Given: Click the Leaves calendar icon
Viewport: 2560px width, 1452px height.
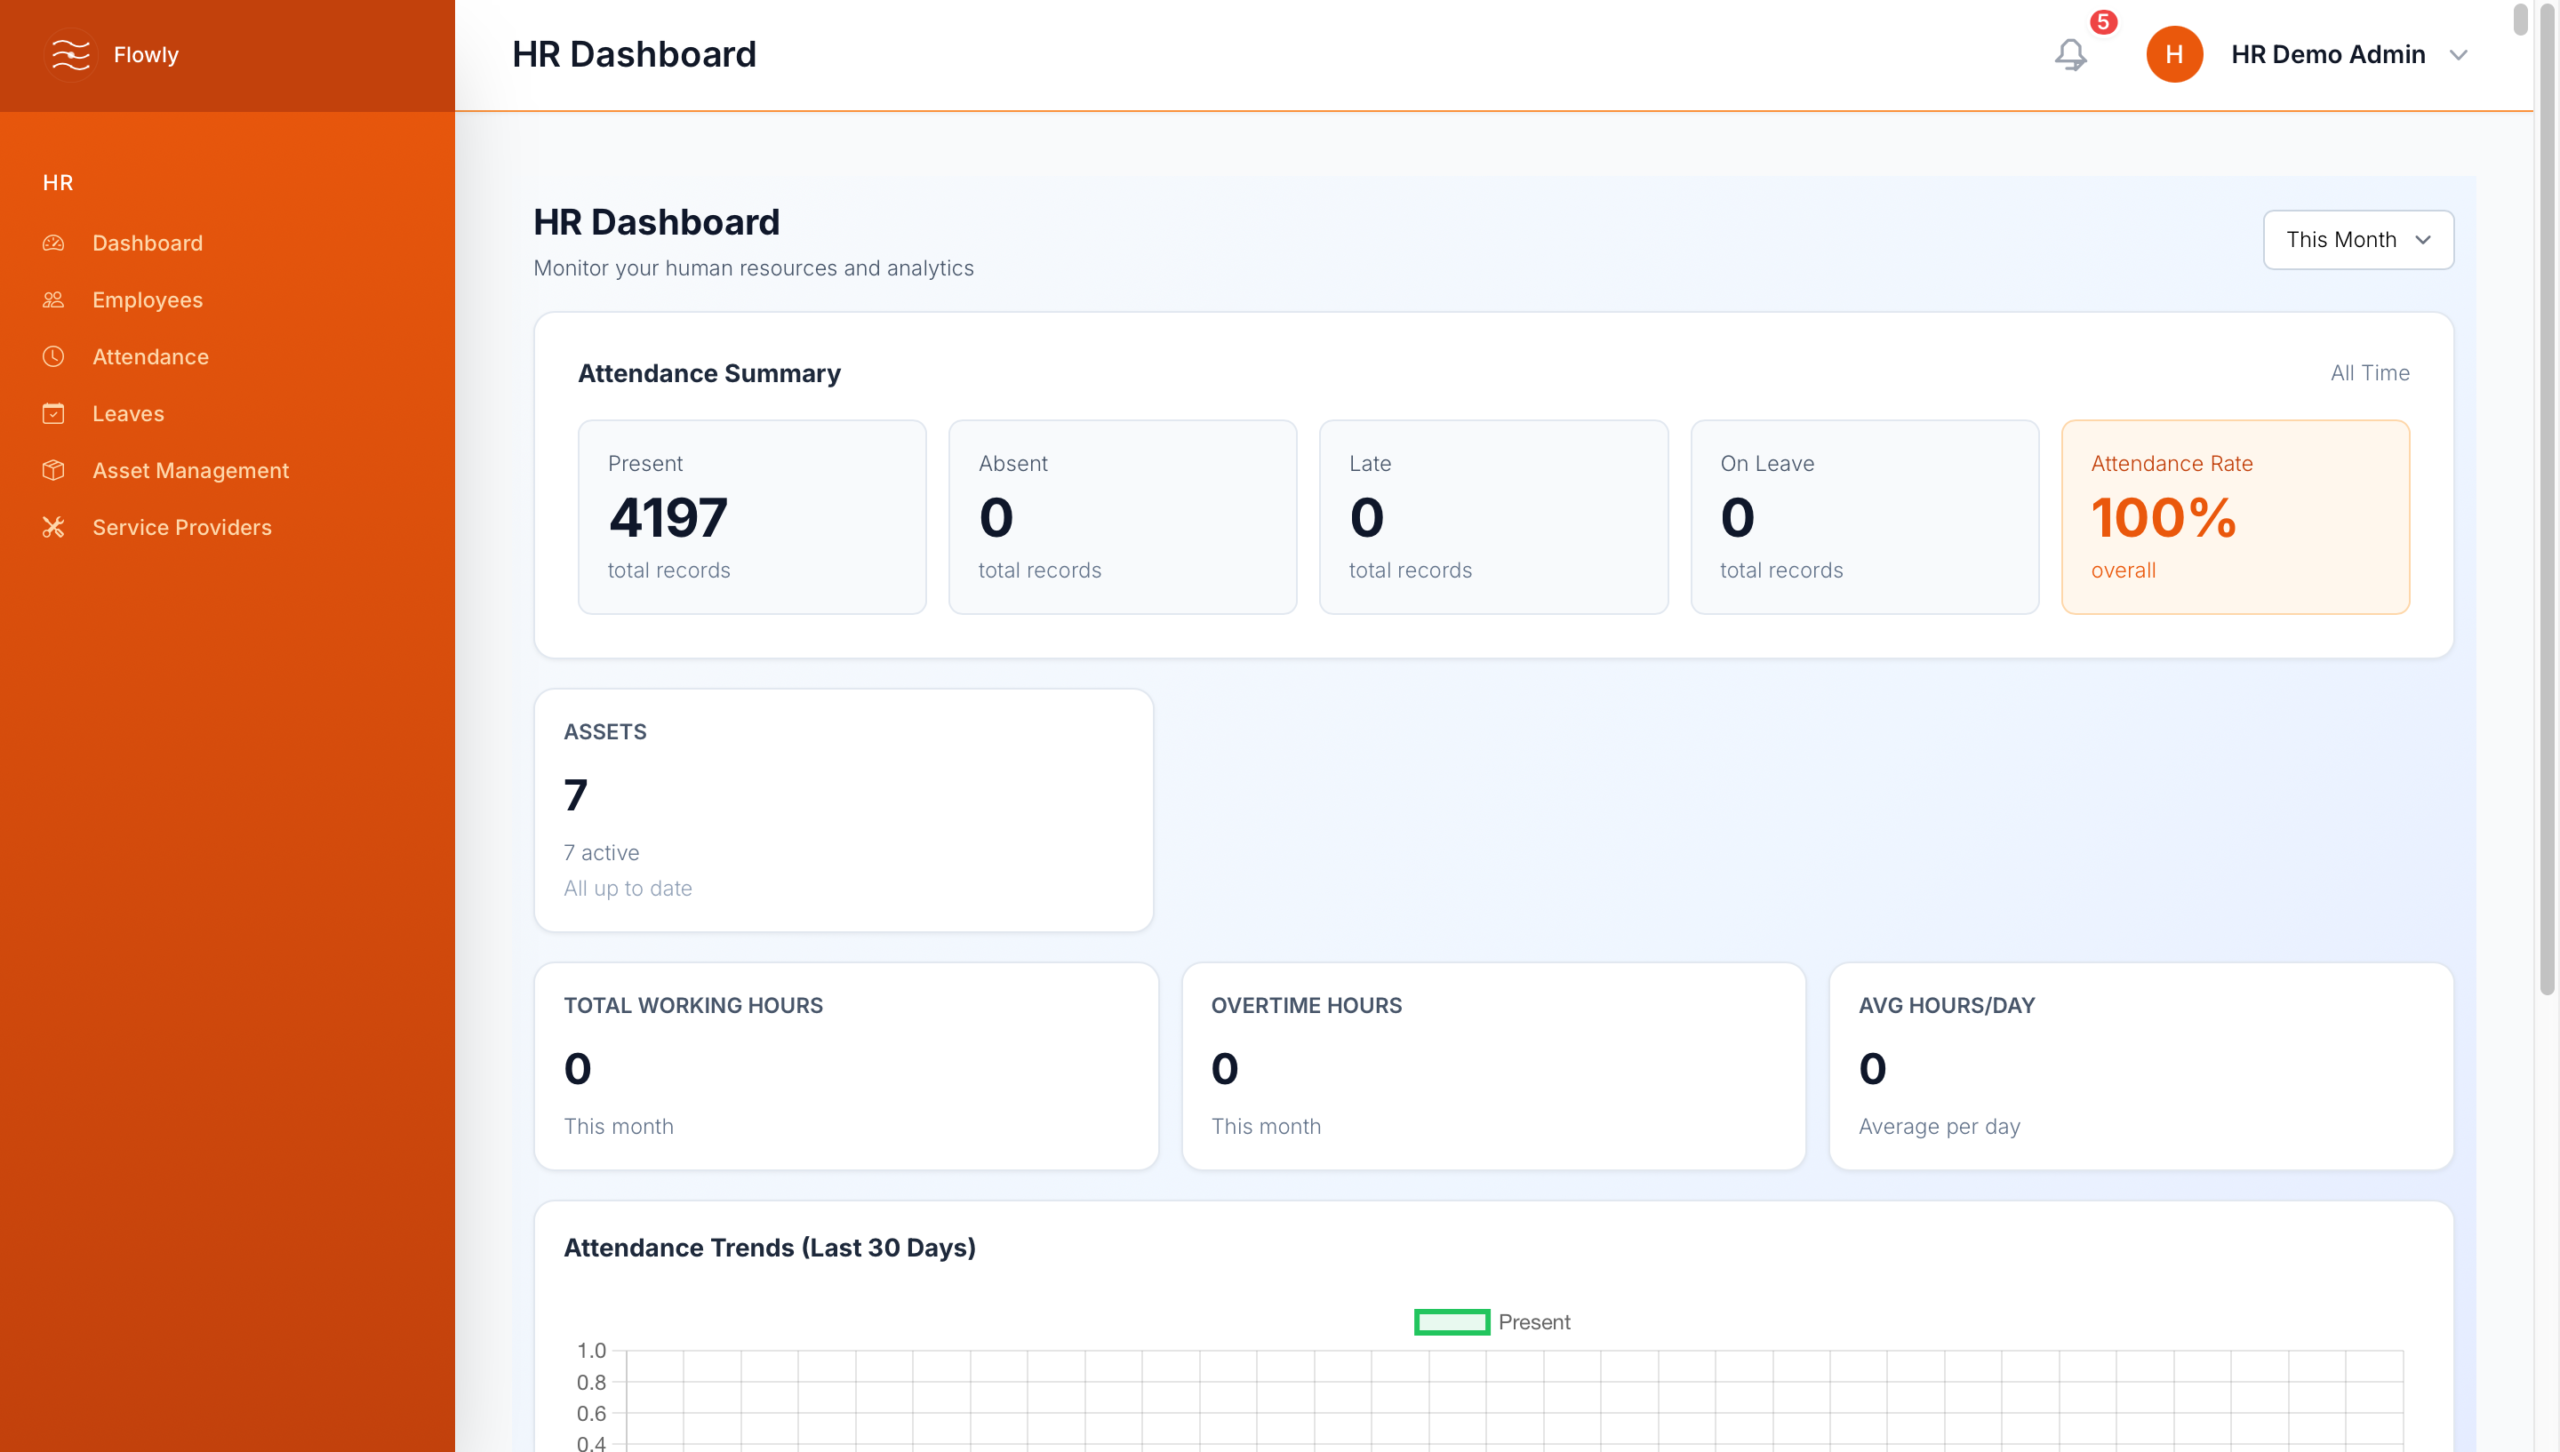Looking at the screenshot, I should point(53,414).
